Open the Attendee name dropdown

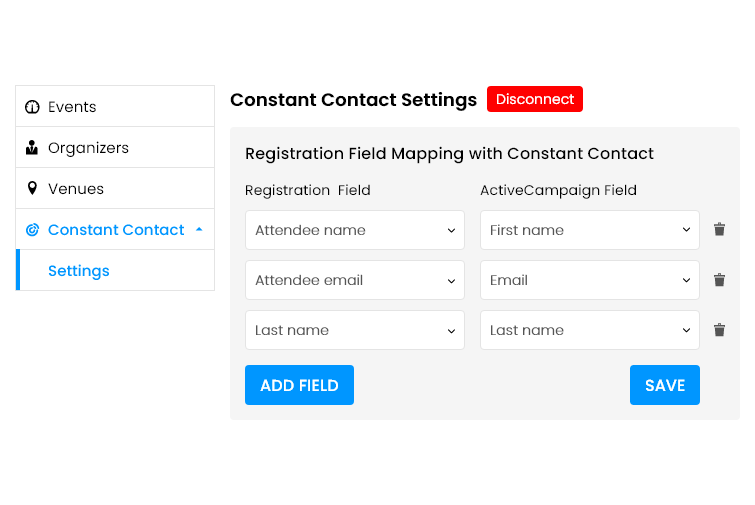(x=355, y=230)
